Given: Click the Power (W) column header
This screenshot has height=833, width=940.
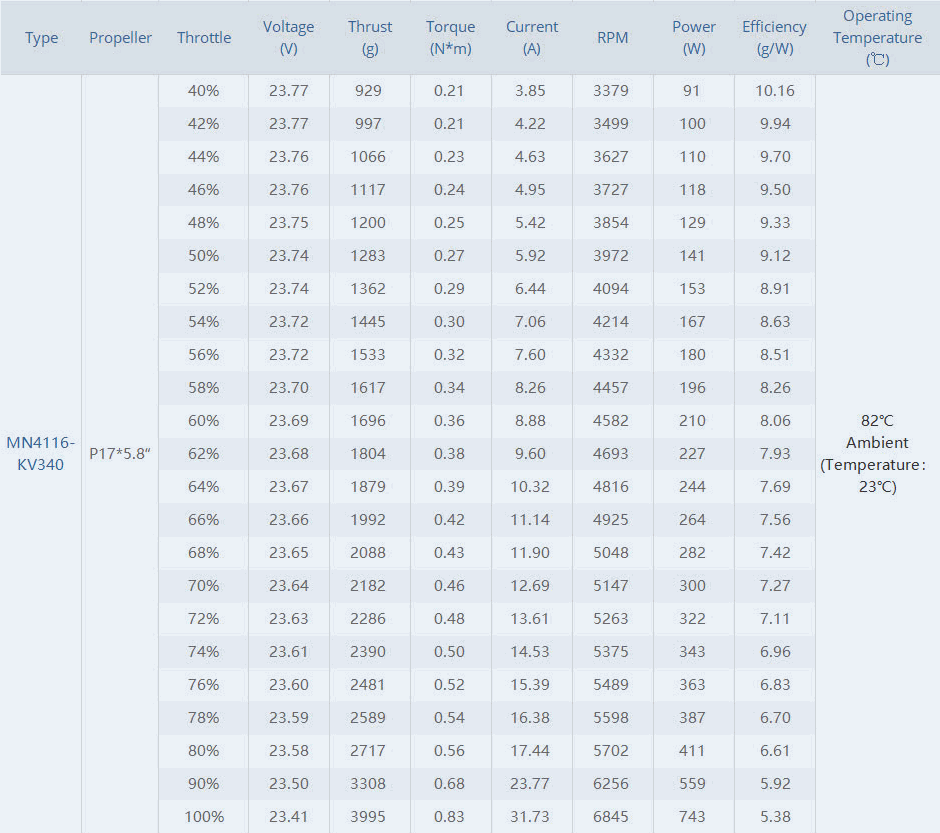Looking at the screenshot, I should pyautogui.click(x=694, y=38).
